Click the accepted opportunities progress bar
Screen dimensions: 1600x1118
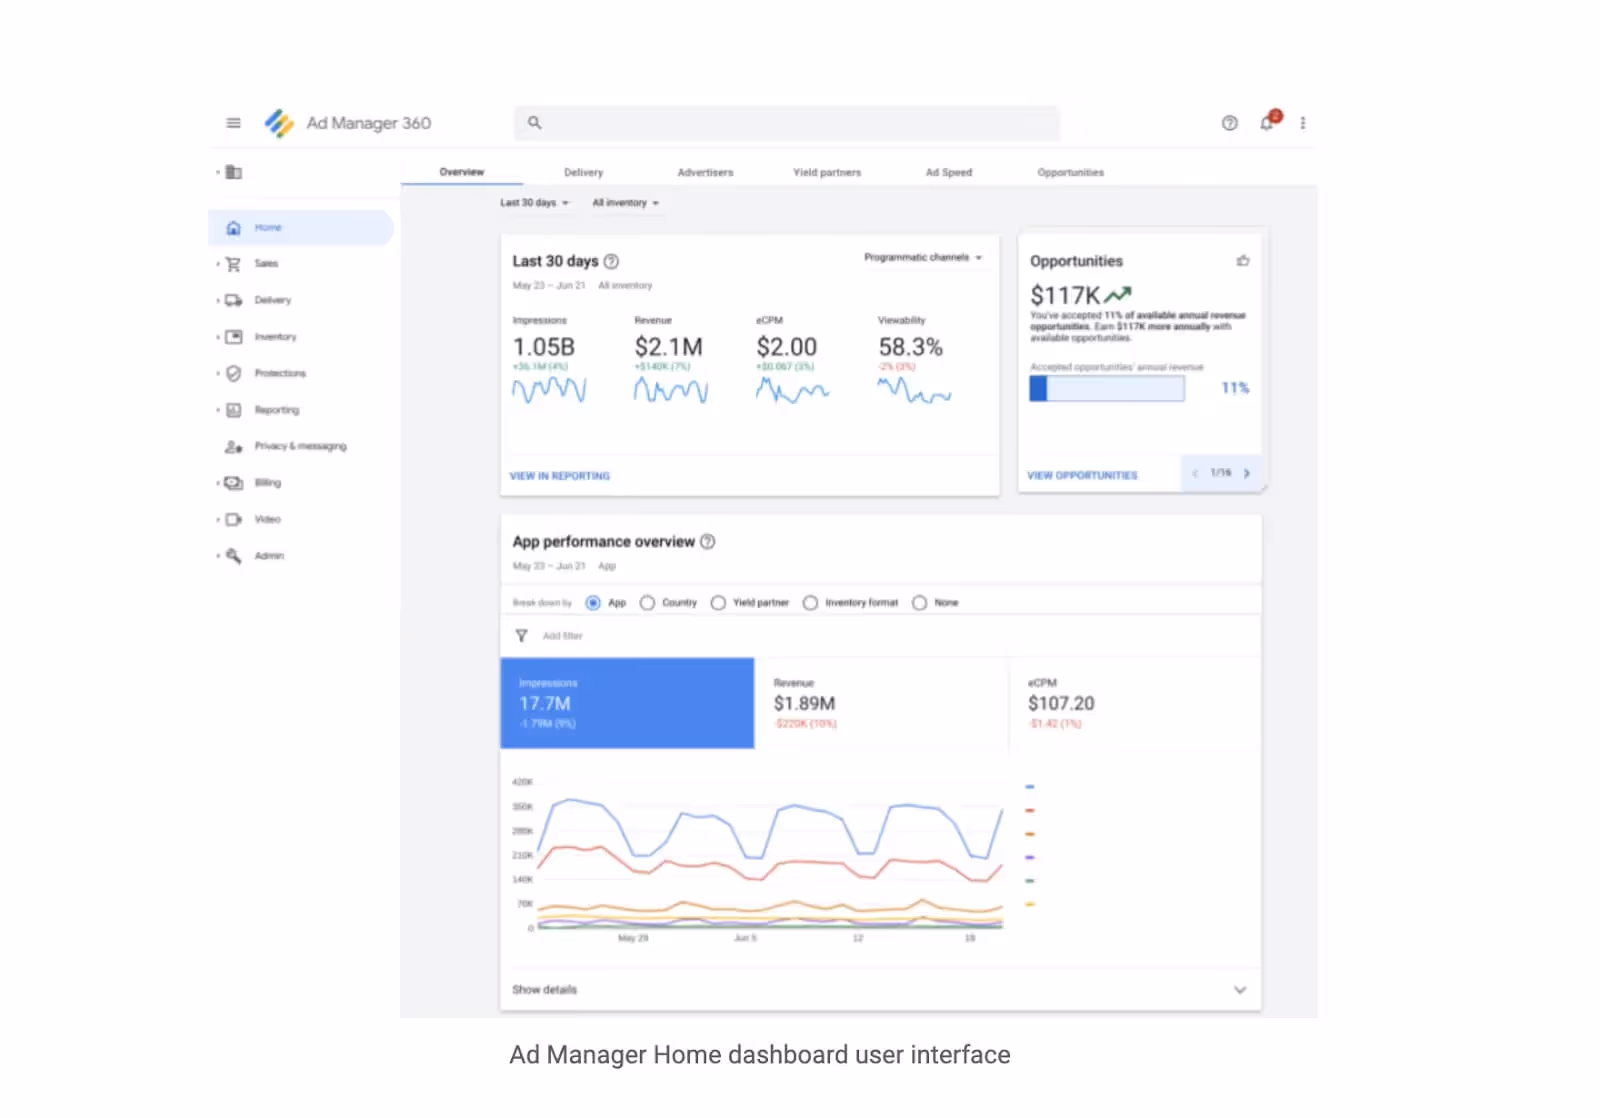point(1105,388)
